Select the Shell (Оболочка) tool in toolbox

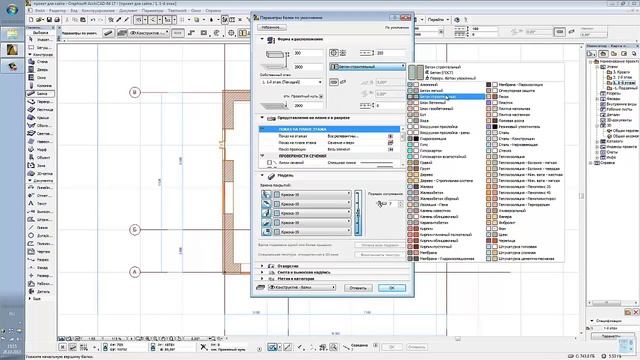pyautogui.click(x=40, y=125)
